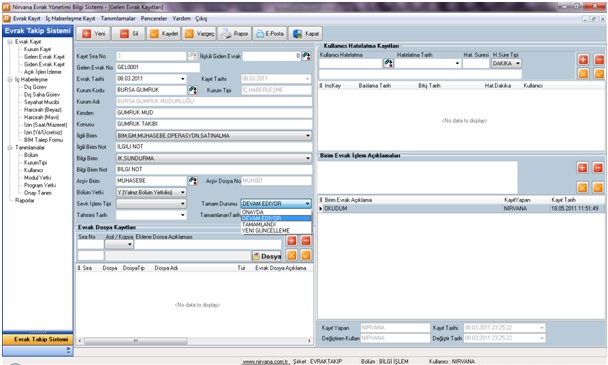Image resolution: width=608 pixels, height=365 pixels.
Task: Open the Tahmini Tarih dropdown
Action: (183, 215)
